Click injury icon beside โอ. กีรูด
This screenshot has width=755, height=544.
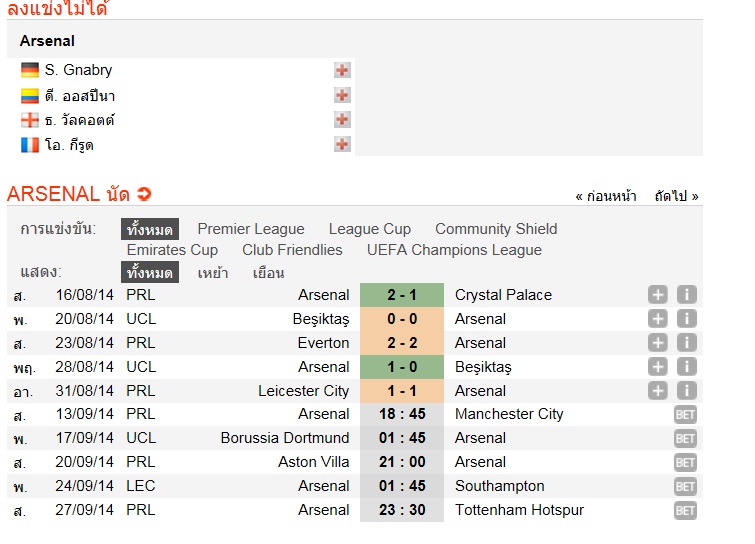coord(342,144)
